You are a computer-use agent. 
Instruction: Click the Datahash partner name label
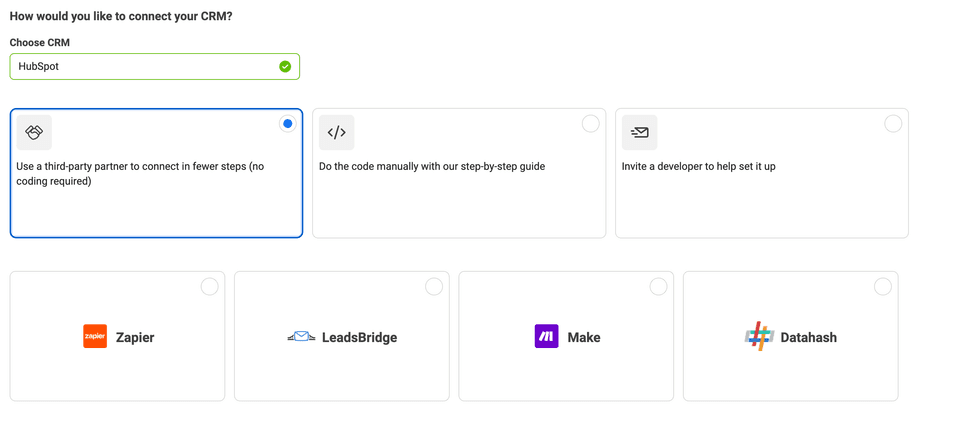[808, 337]
